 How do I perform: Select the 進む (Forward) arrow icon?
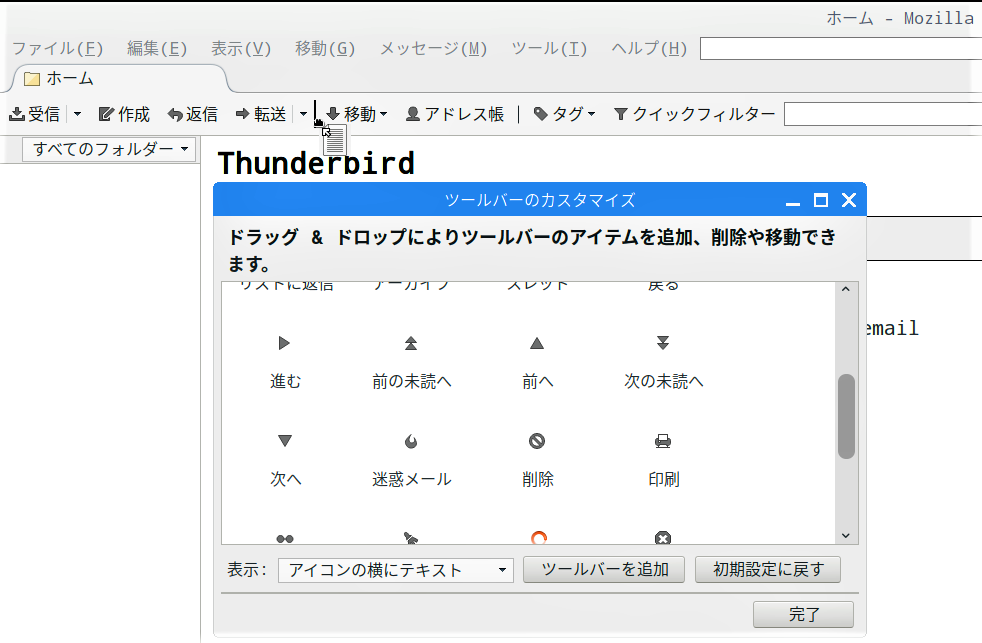coord(284,343)
